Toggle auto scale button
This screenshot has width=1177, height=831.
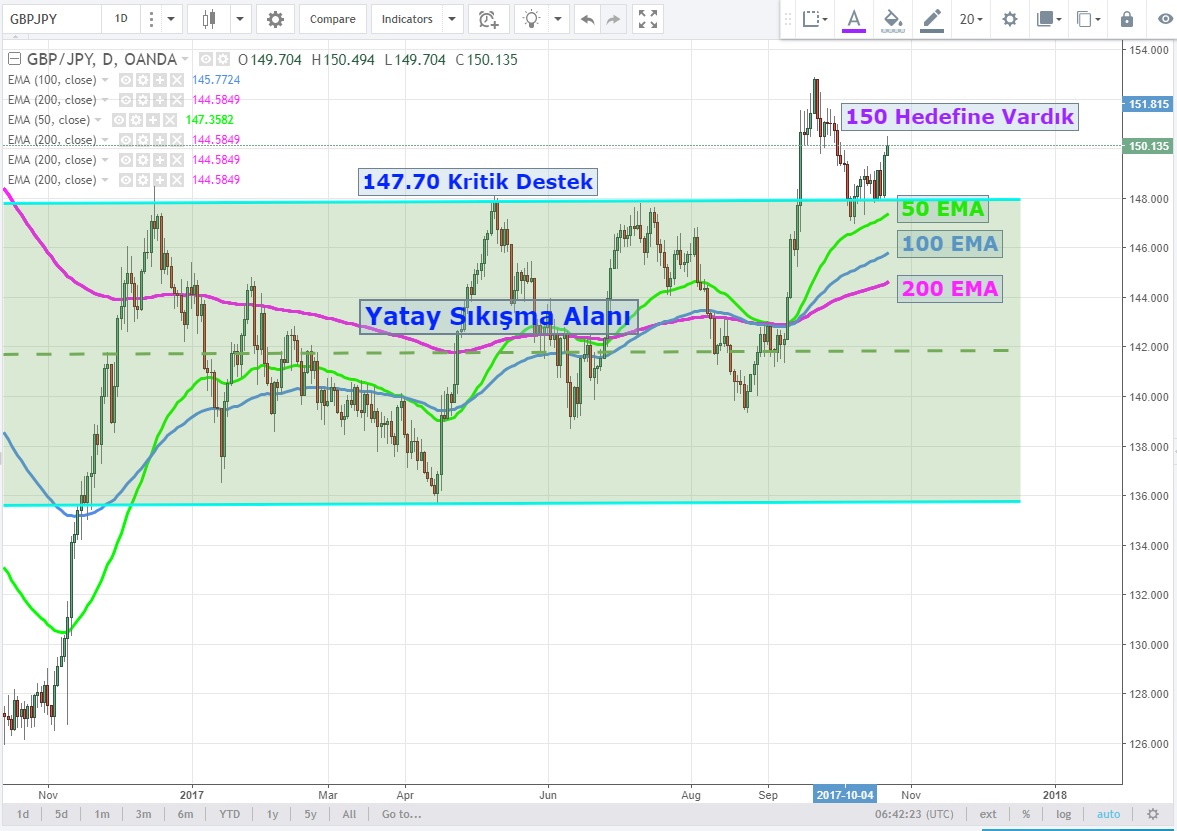click(x=1108, y=814)
